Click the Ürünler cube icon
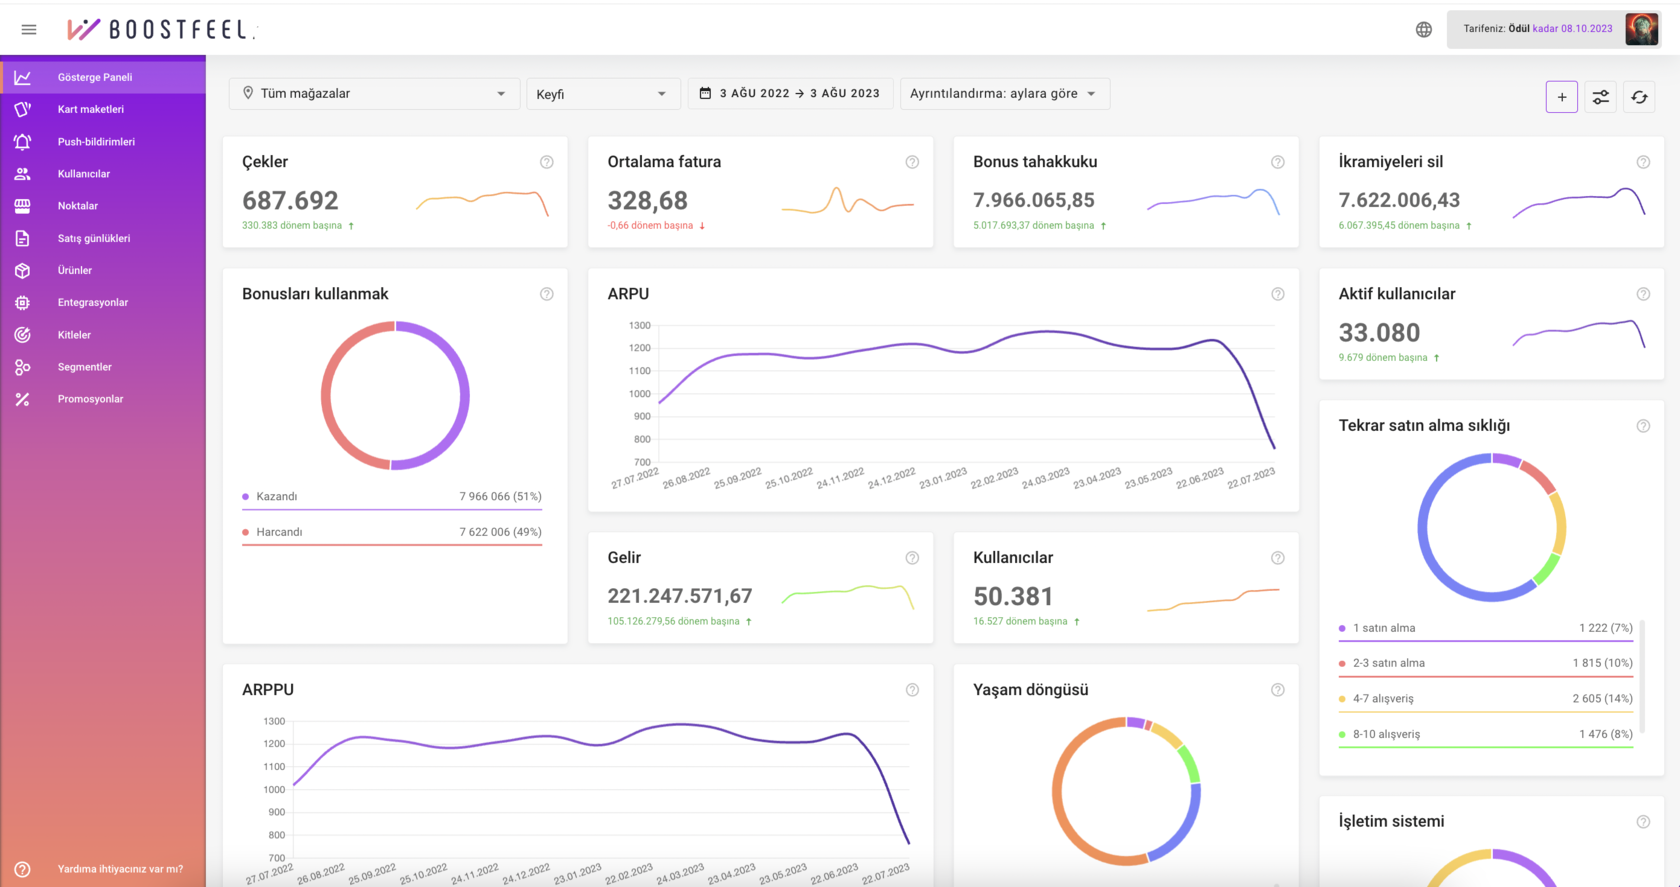 pos(22,270)
